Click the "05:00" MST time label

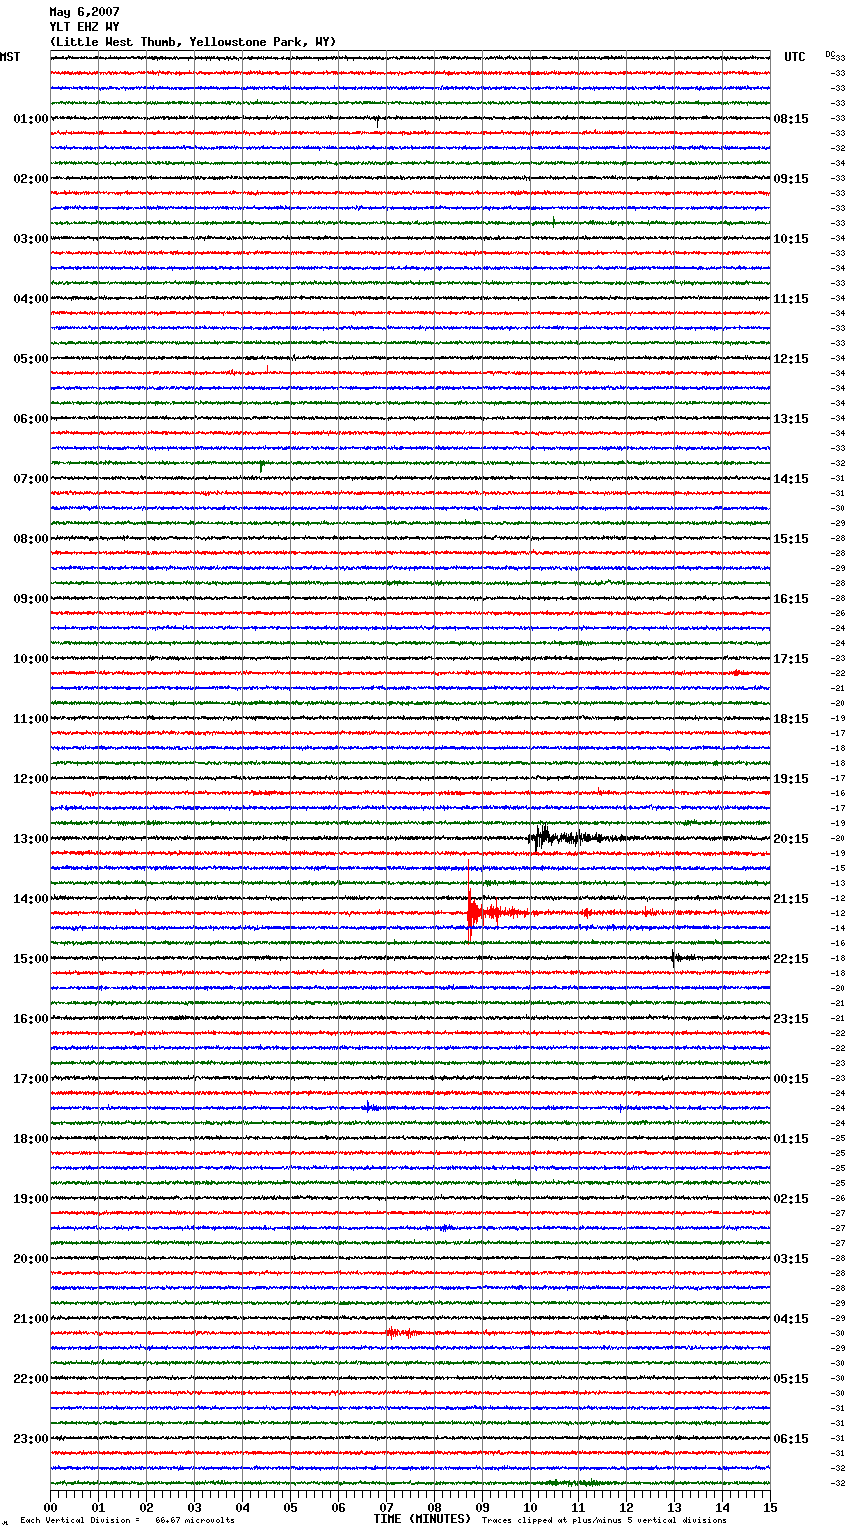click(x=31, y=359)
